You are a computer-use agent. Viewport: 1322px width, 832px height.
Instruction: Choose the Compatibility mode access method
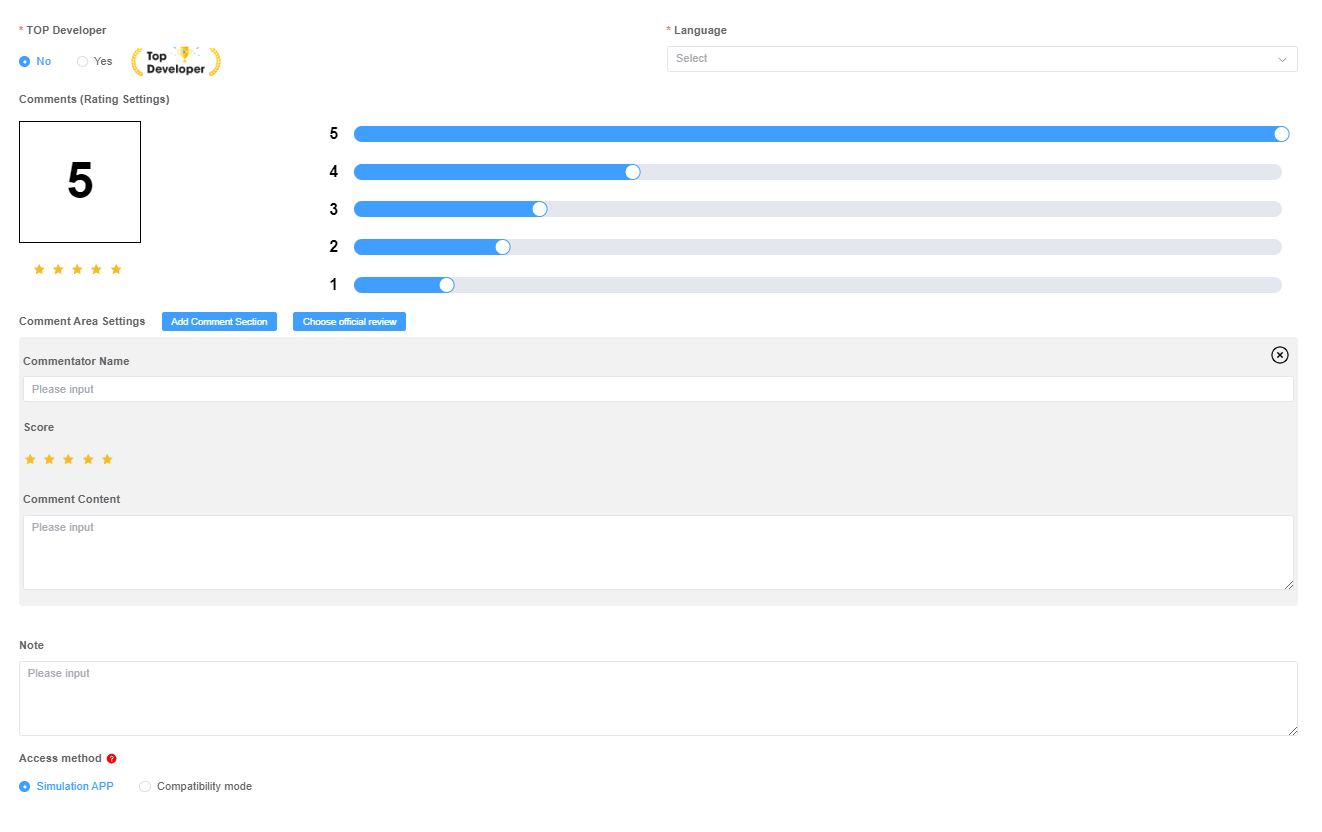point(196,786)
